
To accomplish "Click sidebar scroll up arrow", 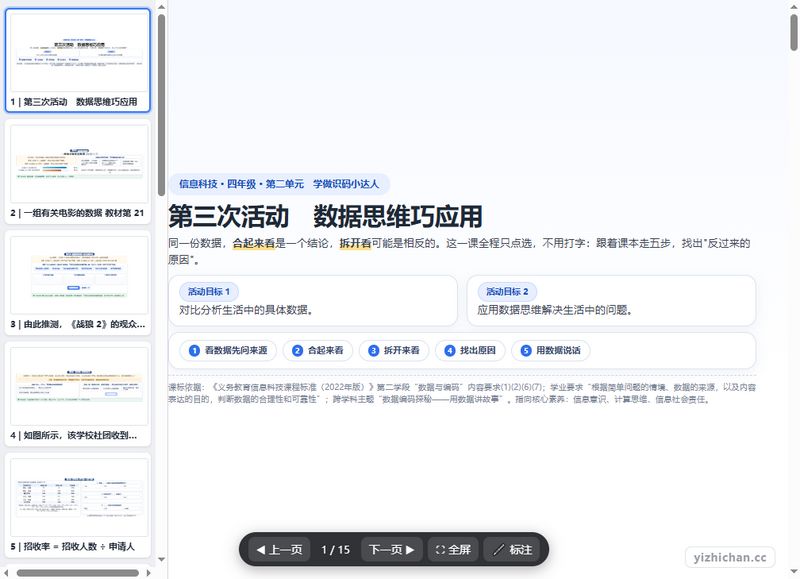I will (161, 7).
